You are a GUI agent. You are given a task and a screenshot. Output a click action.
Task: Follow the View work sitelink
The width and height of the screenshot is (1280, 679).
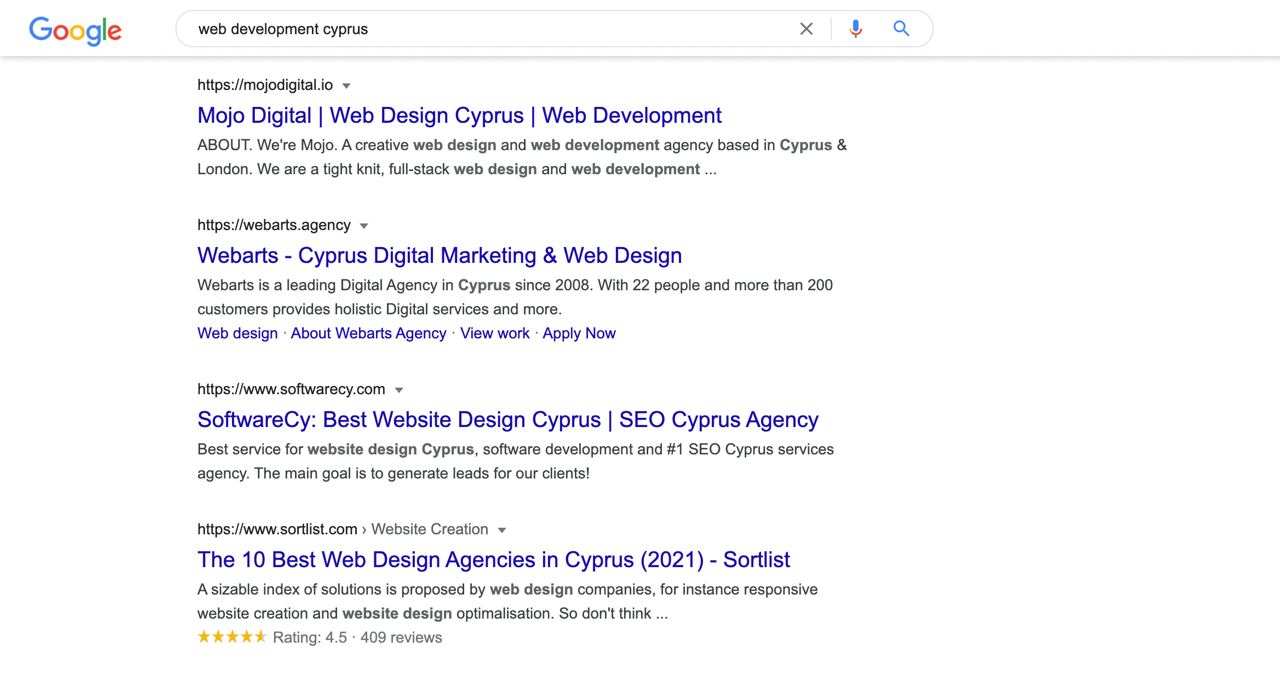point(495,333)
